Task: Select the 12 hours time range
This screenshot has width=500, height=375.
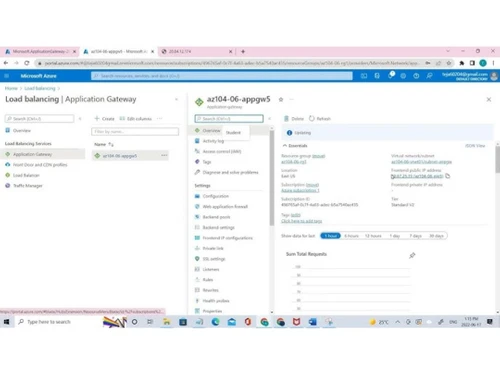Action: tap(373, 236)
